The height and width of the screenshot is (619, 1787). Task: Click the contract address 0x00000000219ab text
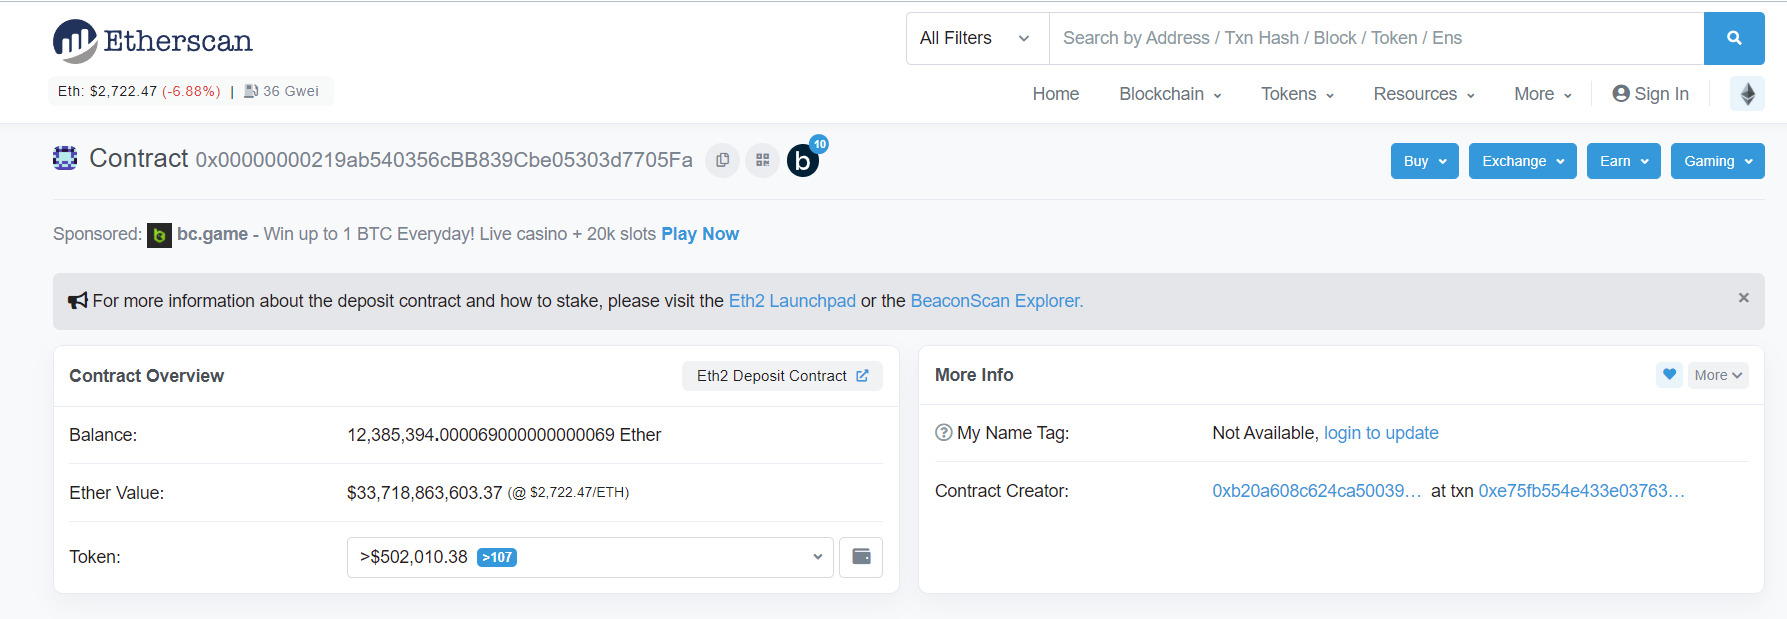tap(443, 160)
